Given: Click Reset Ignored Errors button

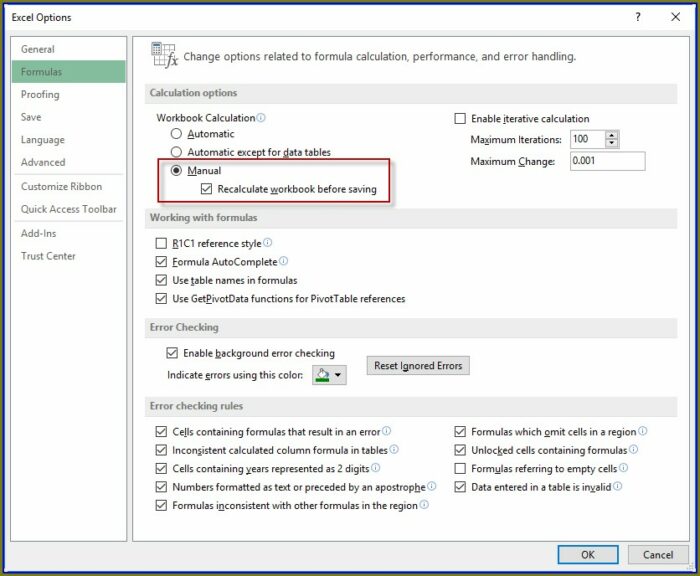Looking at the screenshot, I should click(x=418, y=366).
